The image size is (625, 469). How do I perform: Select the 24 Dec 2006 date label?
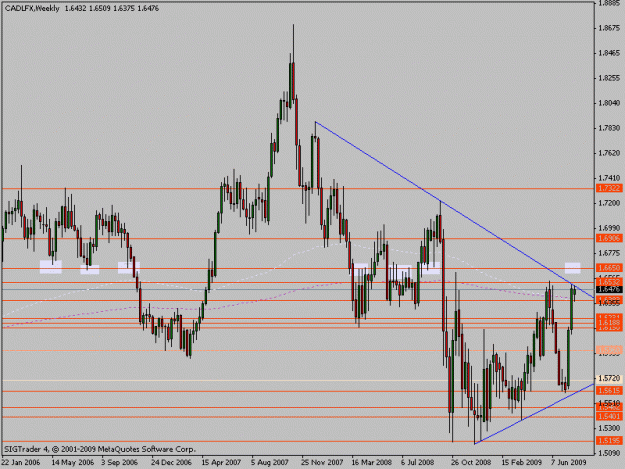pos(171,462)
